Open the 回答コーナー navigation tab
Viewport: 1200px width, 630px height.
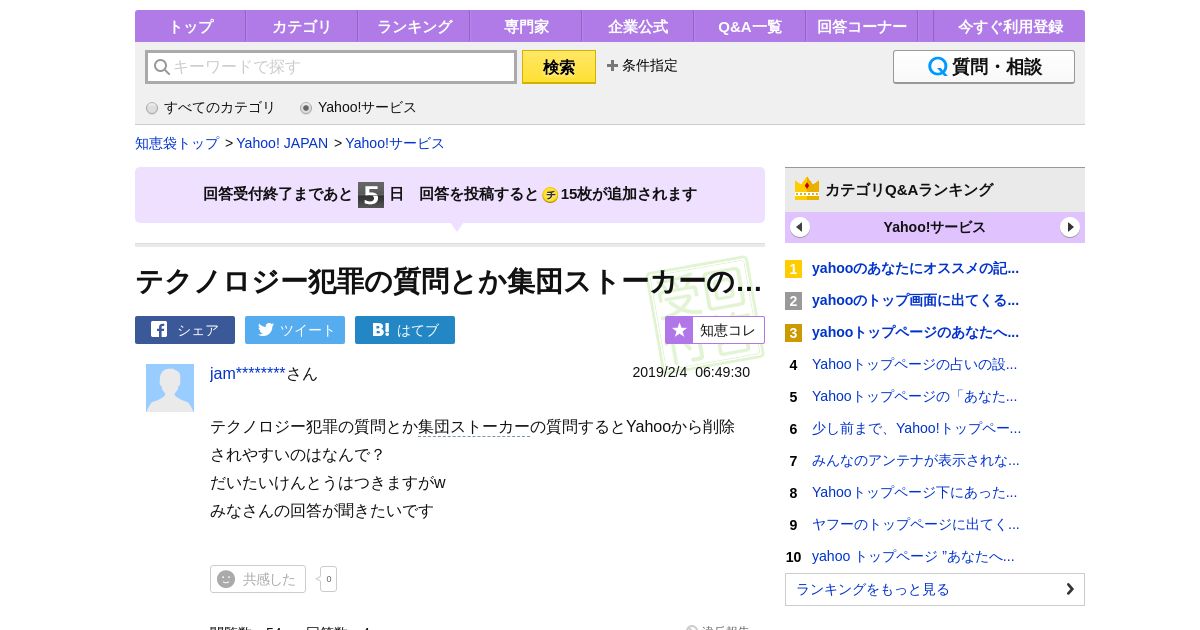pos(862,26)
